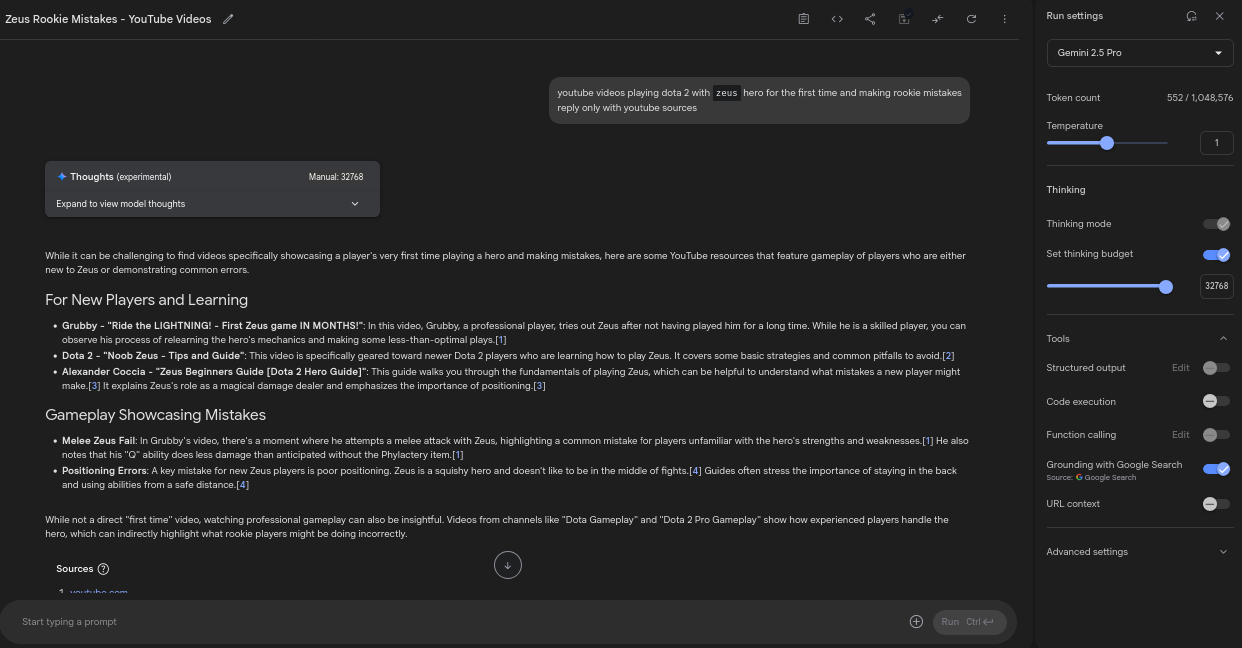
Task: Open the Gemini 2.5 Pro model dropdown
Action: pos(1139,53)
